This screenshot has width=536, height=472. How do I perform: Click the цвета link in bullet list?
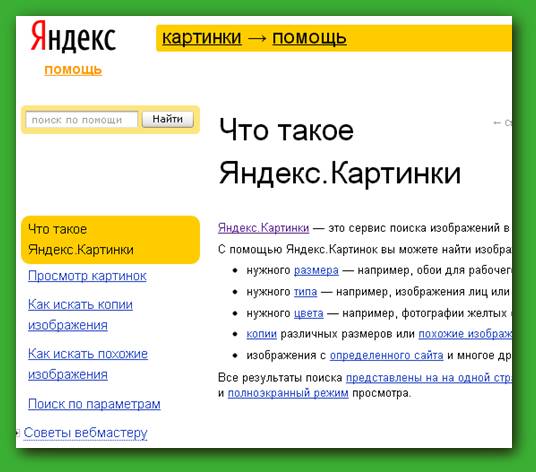click(309, 313)
